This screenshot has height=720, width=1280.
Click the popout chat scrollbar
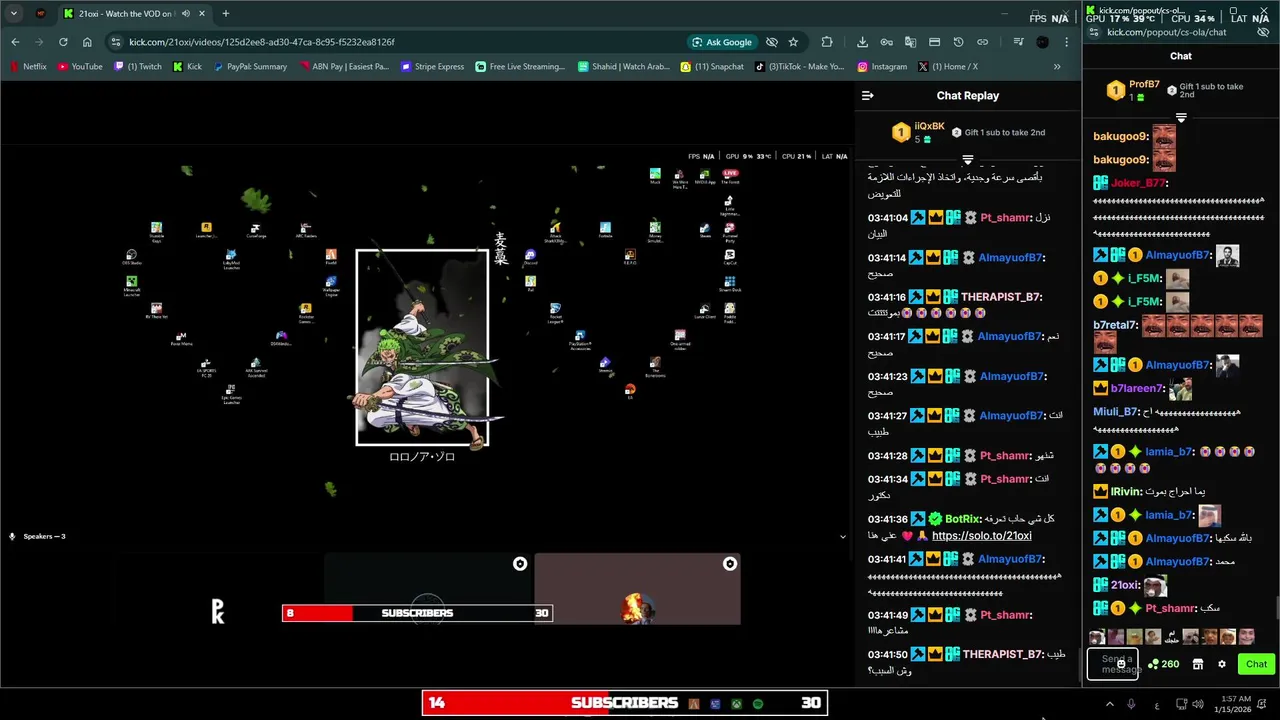click(x=1276, y=607)
